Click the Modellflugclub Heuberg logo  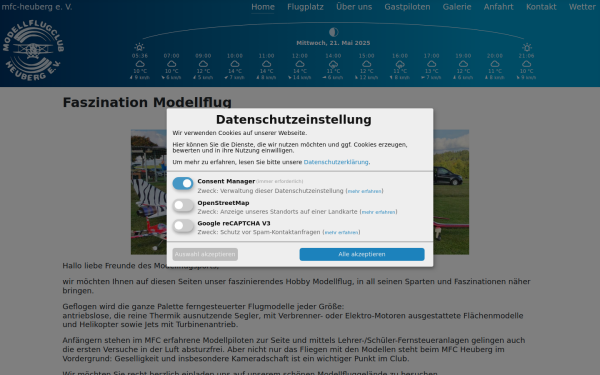(x=33, y=51)
